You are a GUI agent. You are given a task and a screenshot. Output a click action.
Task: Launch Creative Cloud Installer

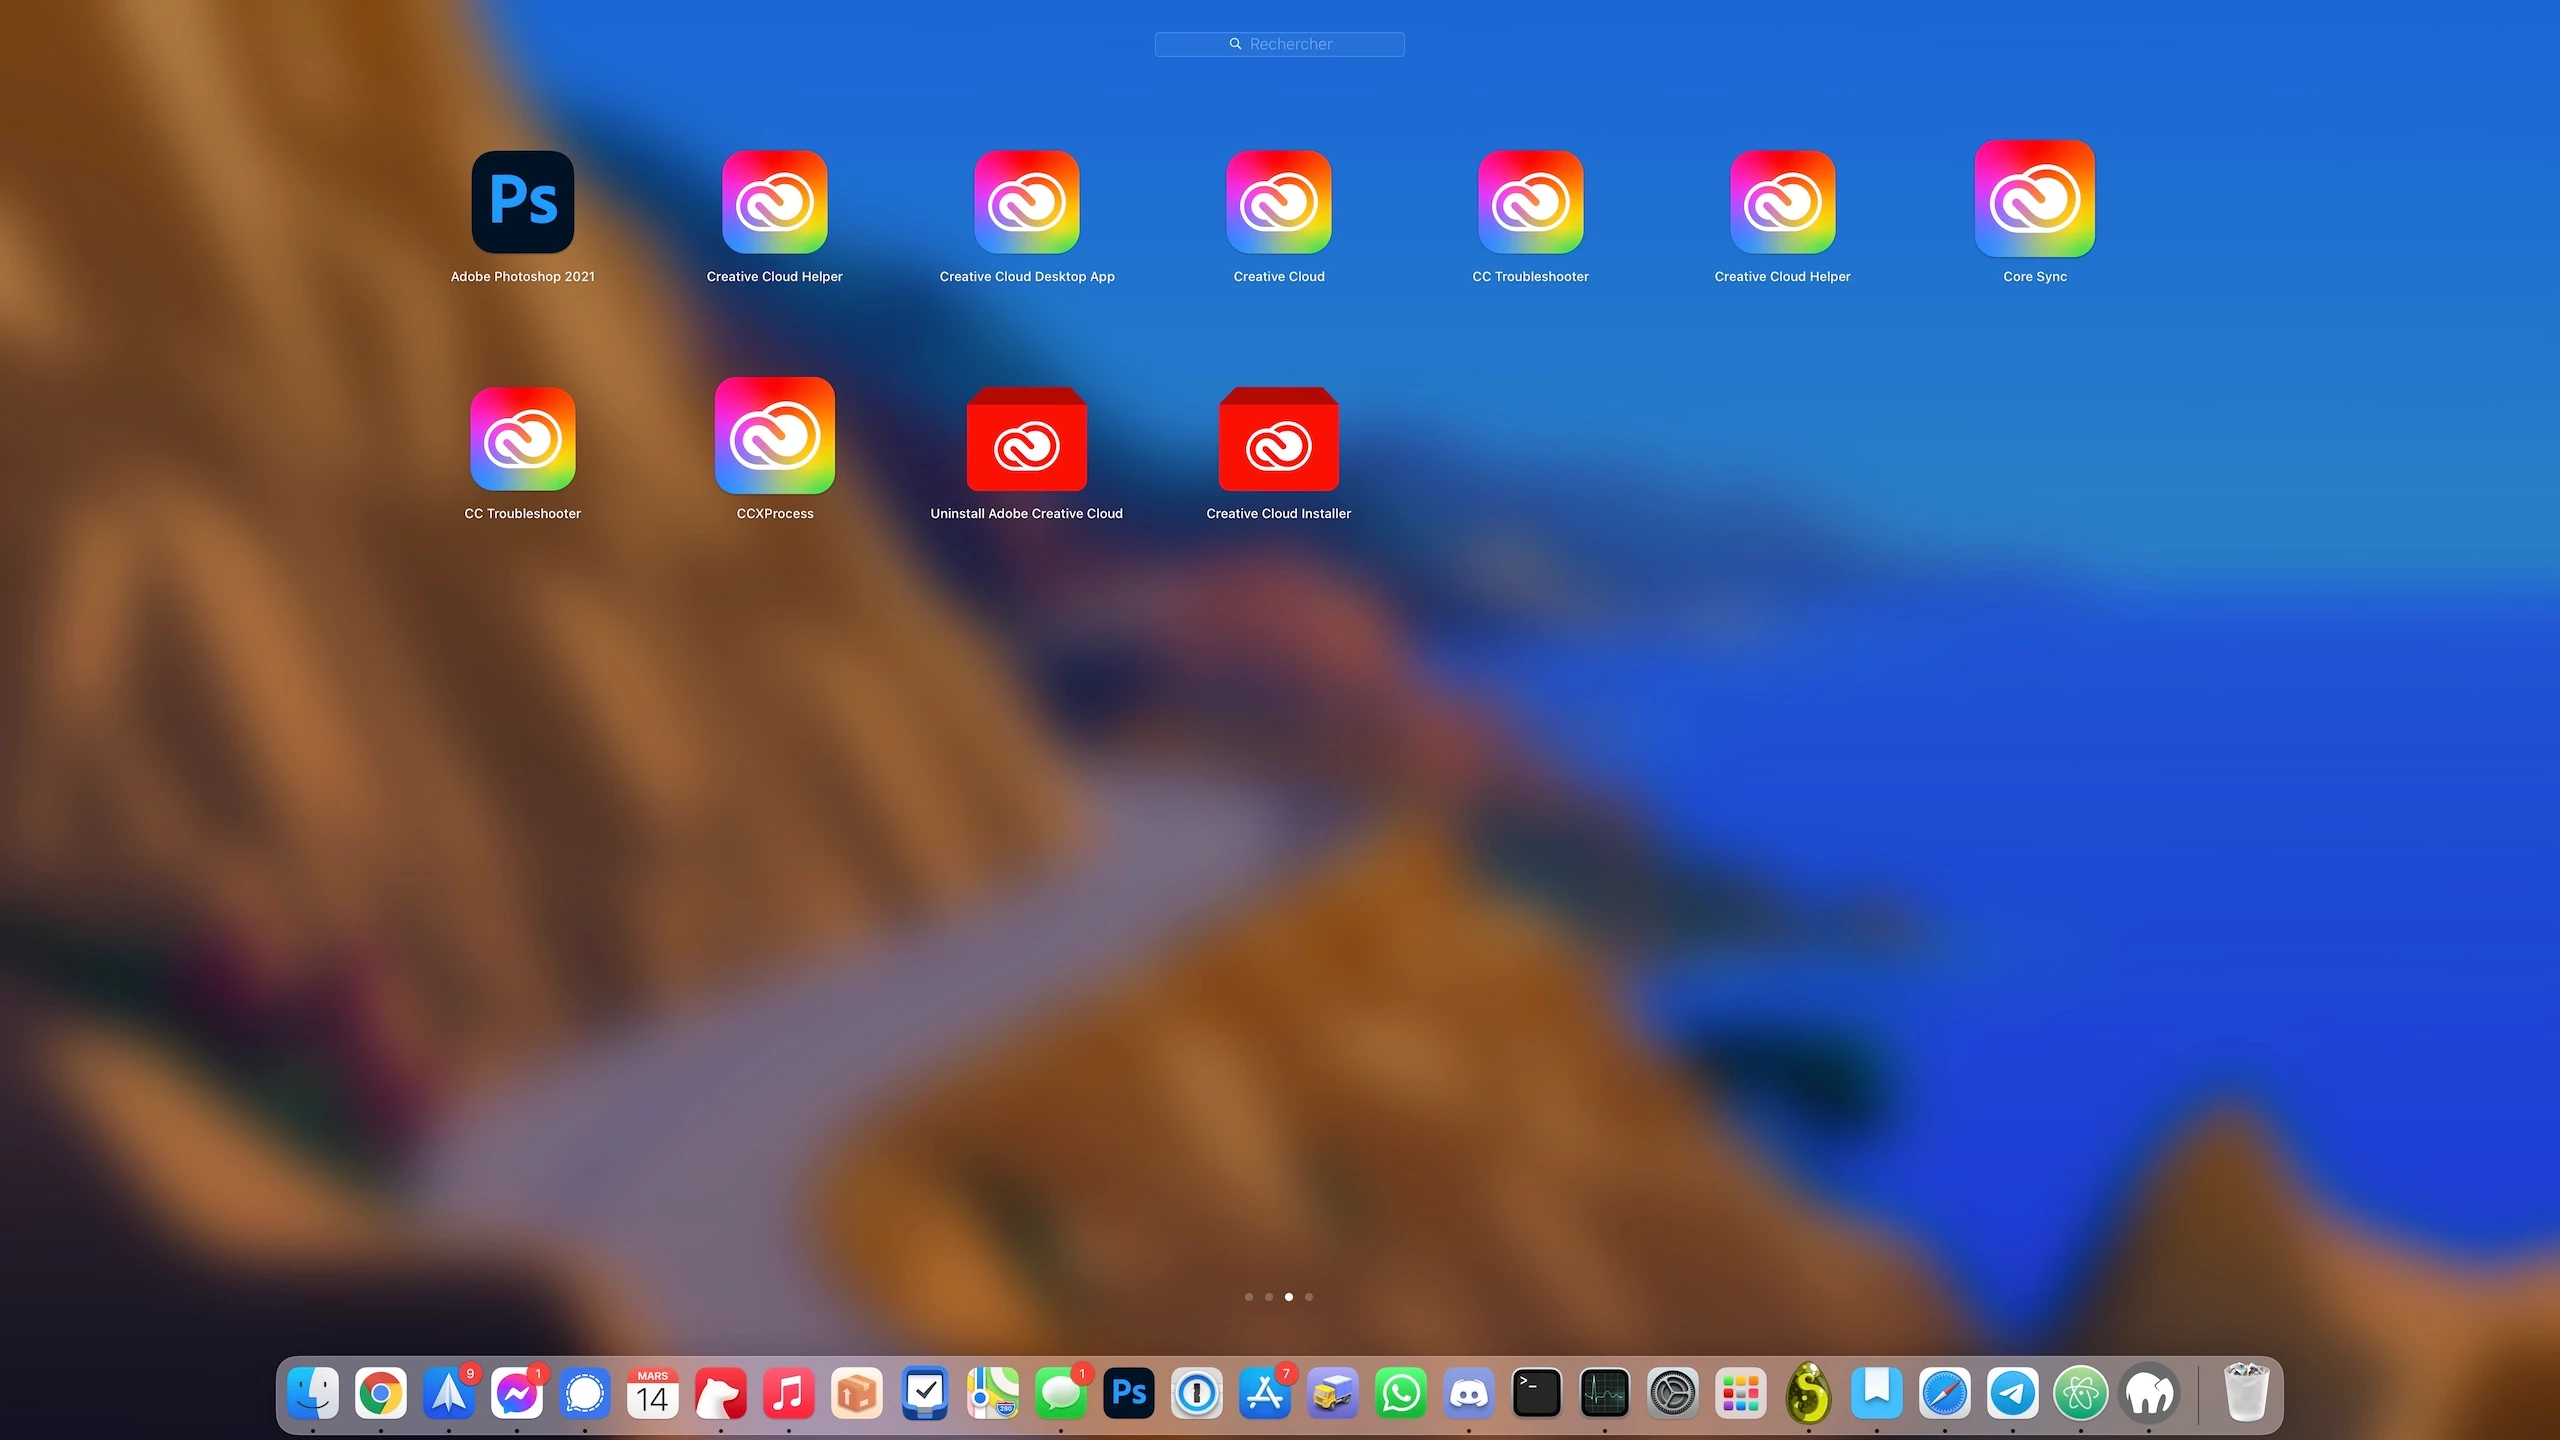click(x=1278, y=440)
